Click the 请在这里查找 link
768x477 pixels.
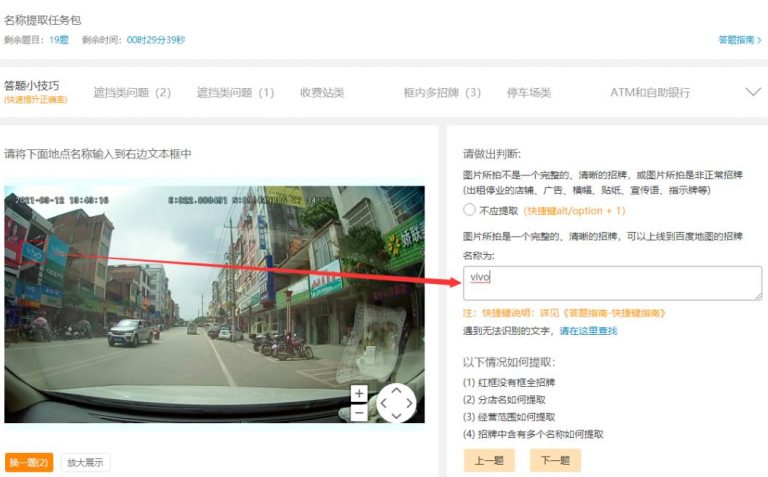(x=588, y=331)
